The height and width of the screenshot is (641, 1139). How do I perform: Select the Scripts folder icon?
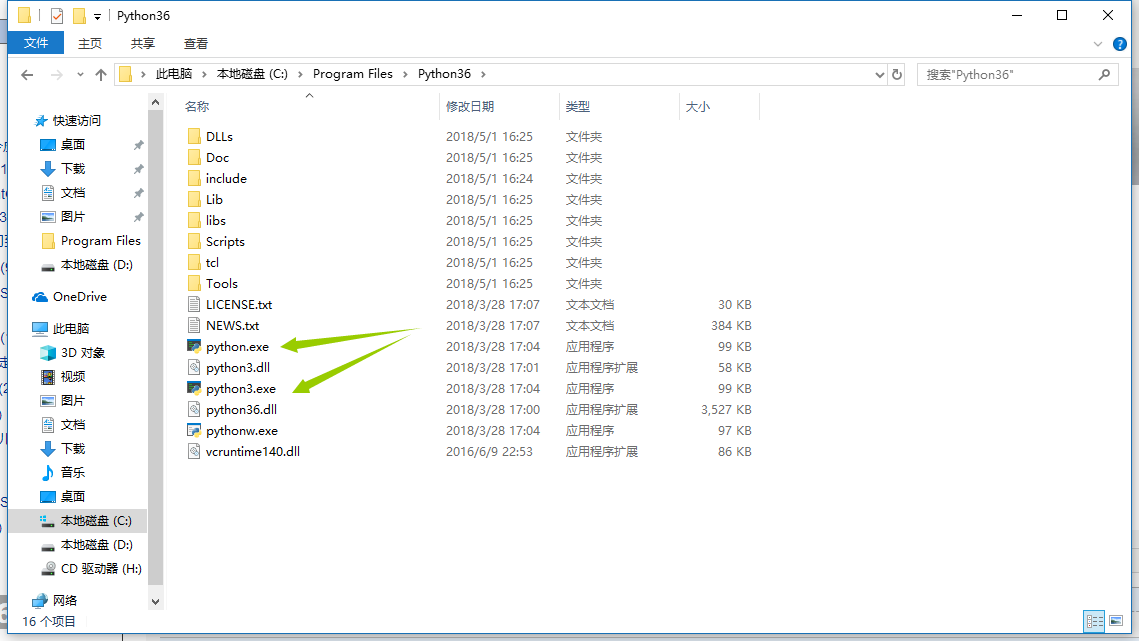tap(194, 241)
